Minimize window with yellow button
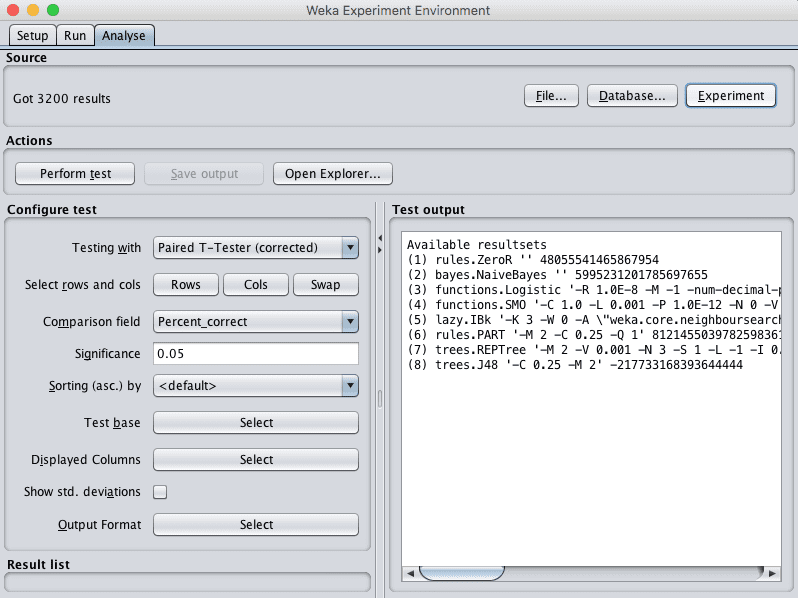The width and height of the screenshot is (798, 598). (33, 10)
